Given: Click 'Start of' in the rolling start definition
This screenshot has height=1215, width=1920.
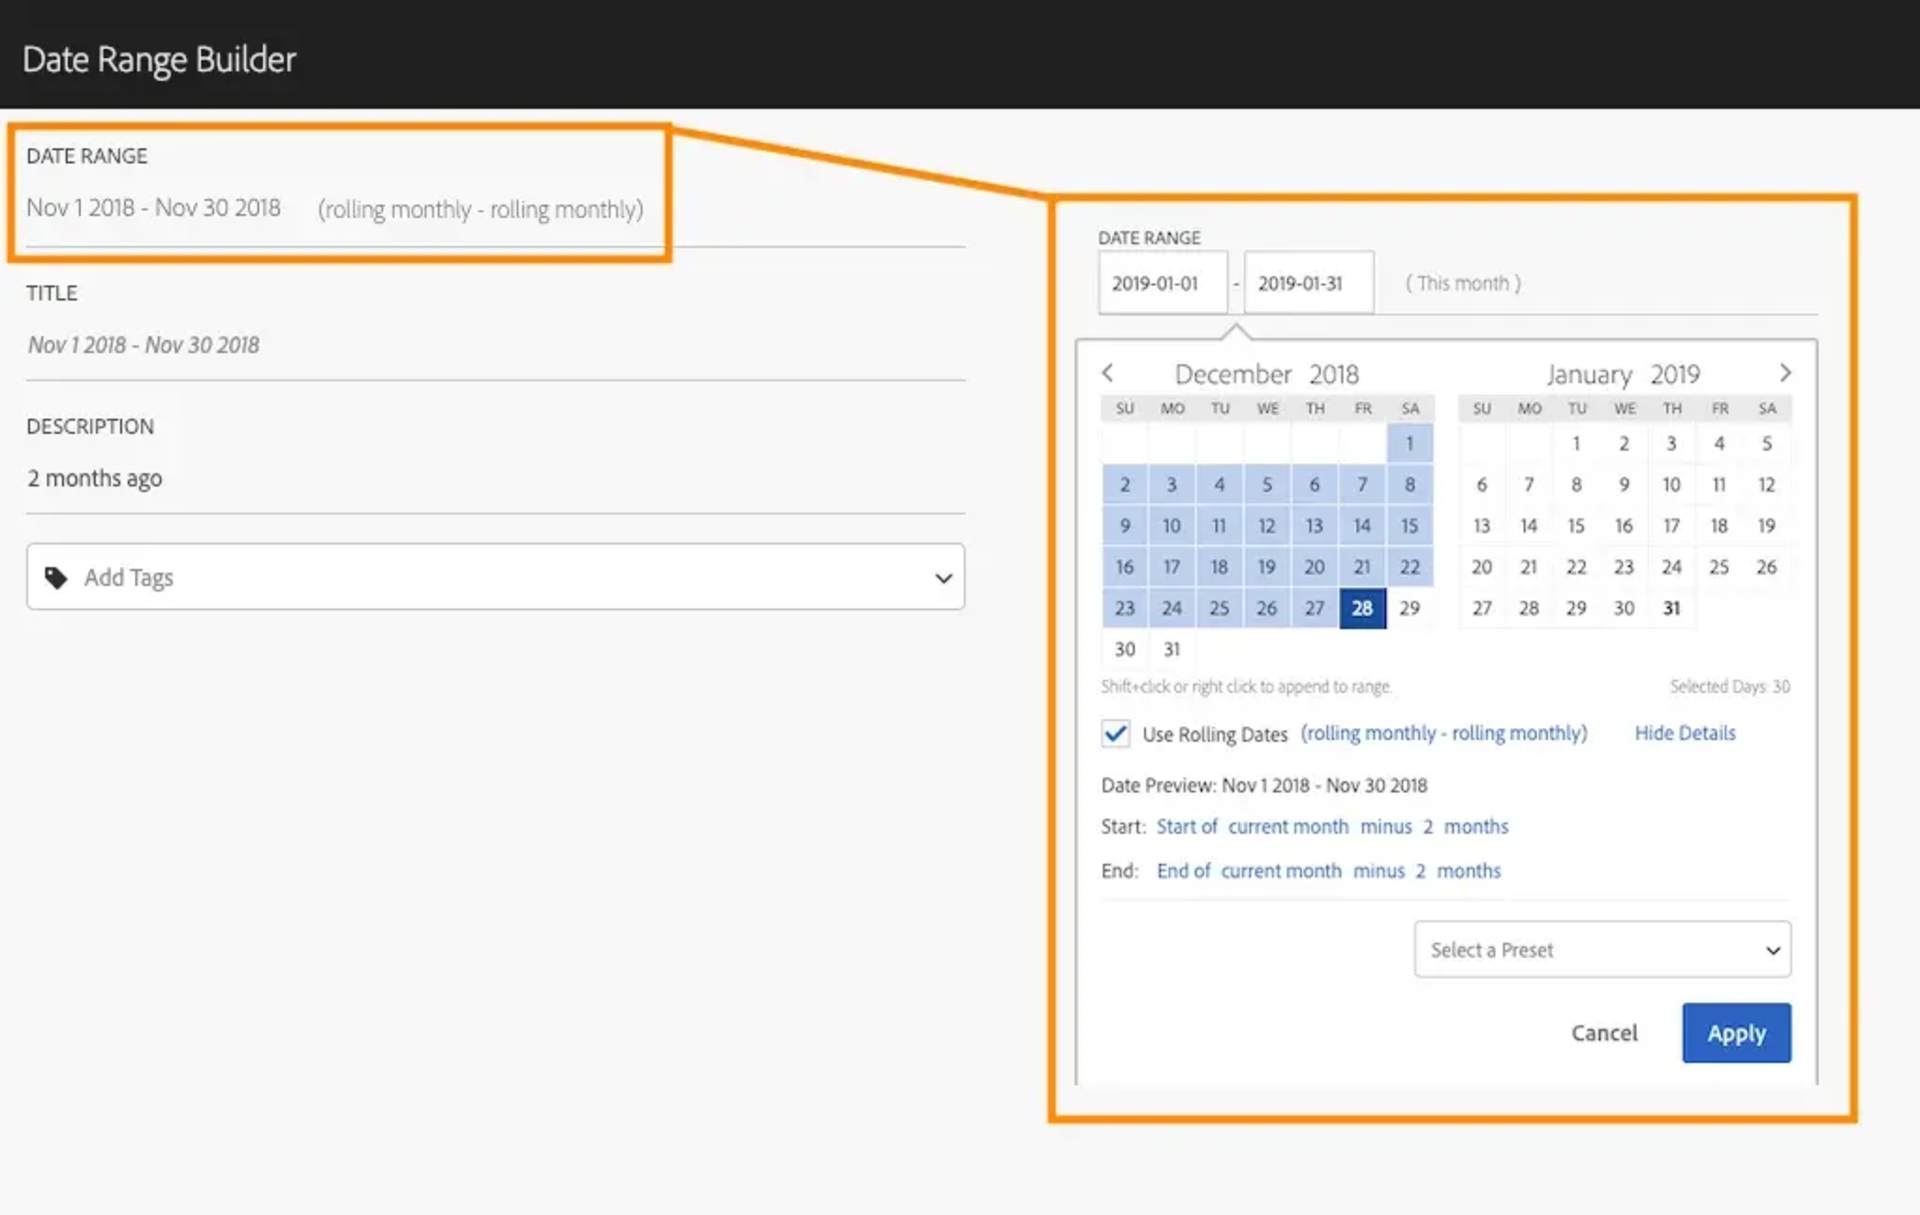Looking at the screenshot, I should [1187, 826].
